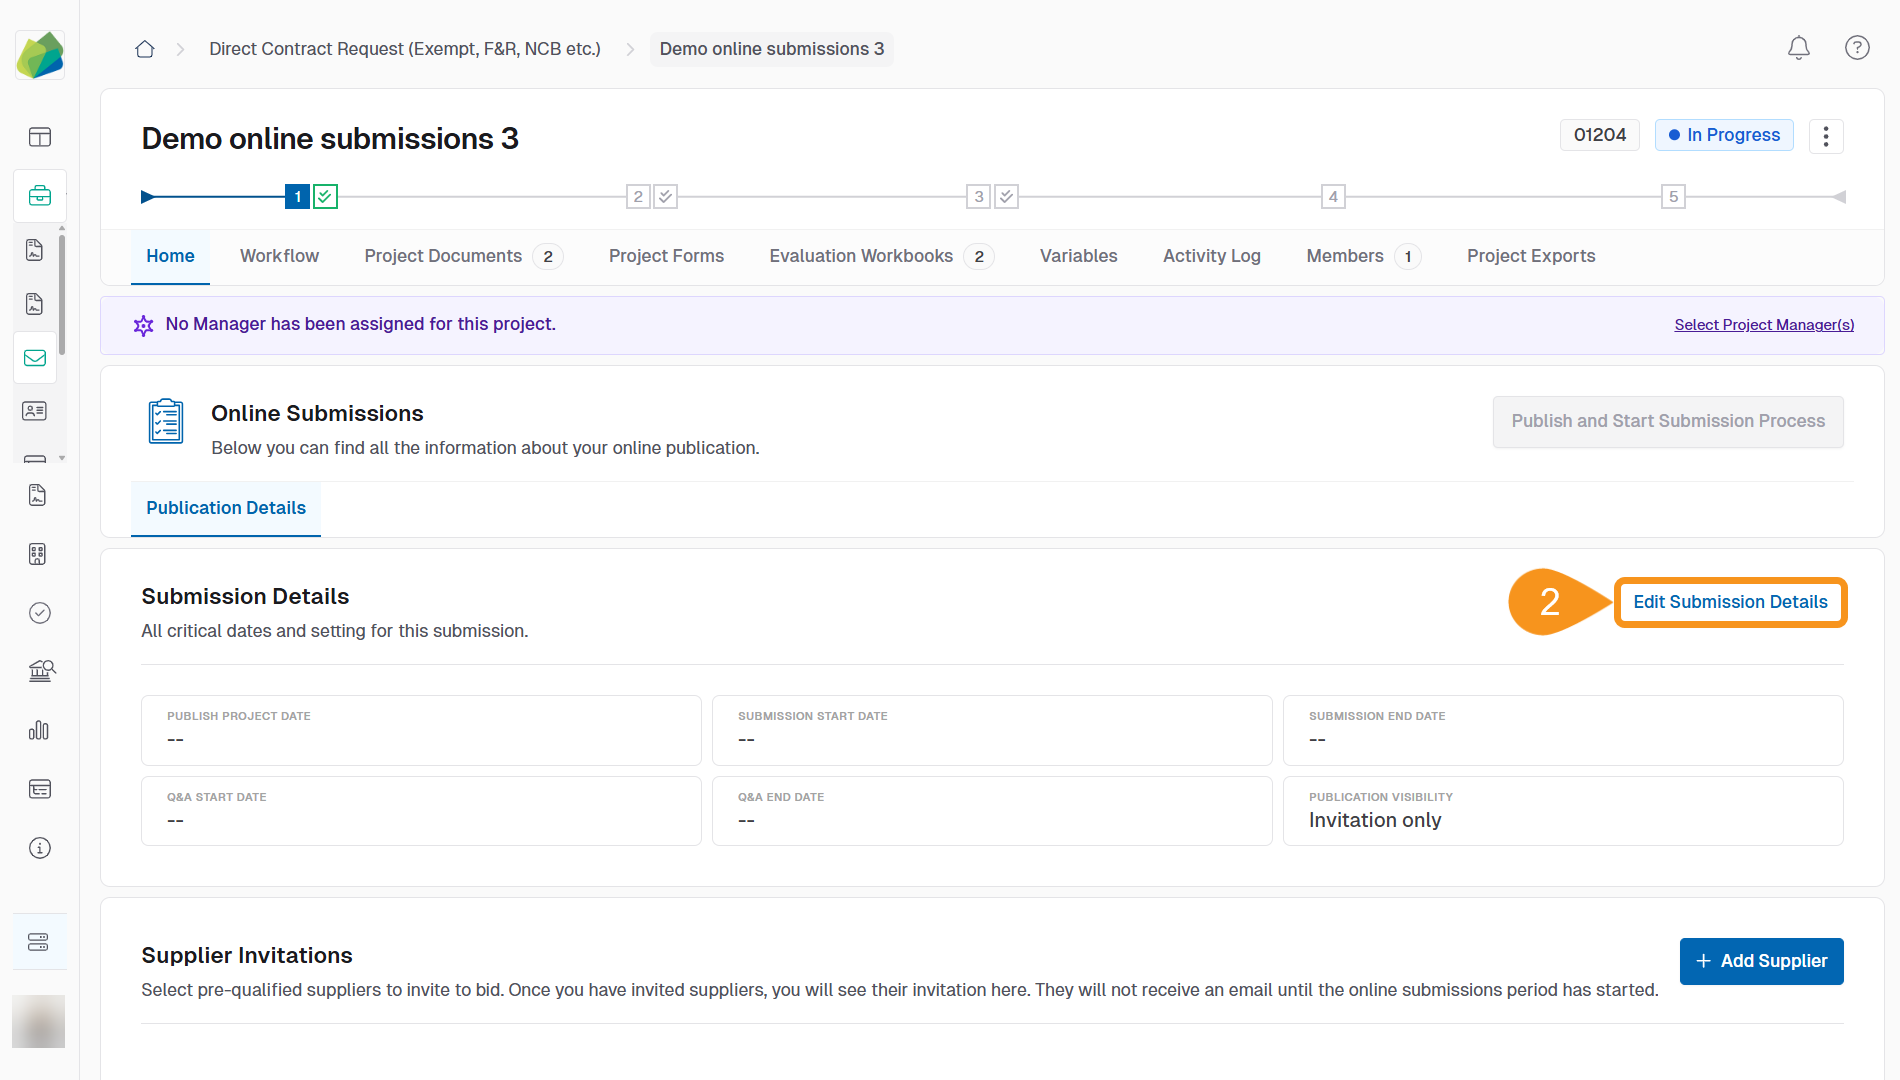This screenshot has width=1900, height=1080.
Task: Click Edit Submission Details button
Action: 1729,602
